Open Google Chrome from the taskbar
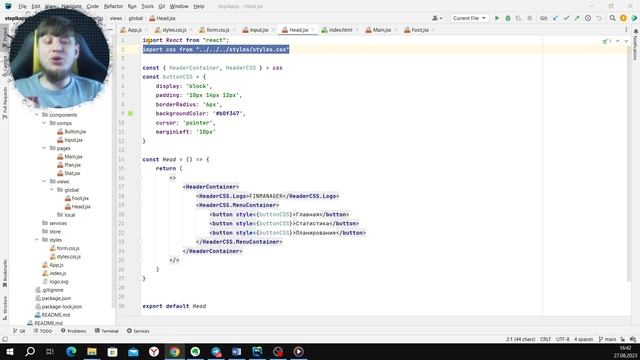This screenshot has height=360, width=640. point(175,351)
